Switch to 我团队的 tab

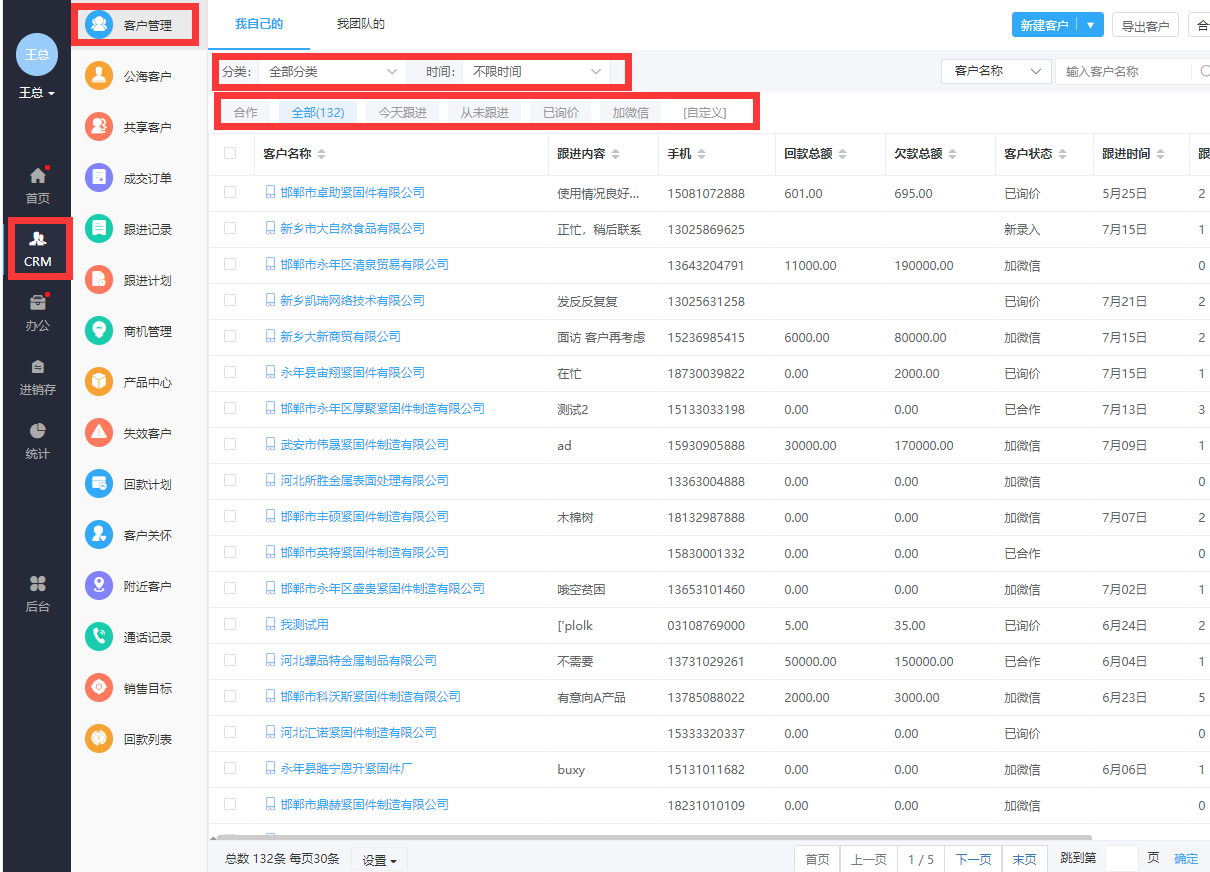click(x=361, y=24)
